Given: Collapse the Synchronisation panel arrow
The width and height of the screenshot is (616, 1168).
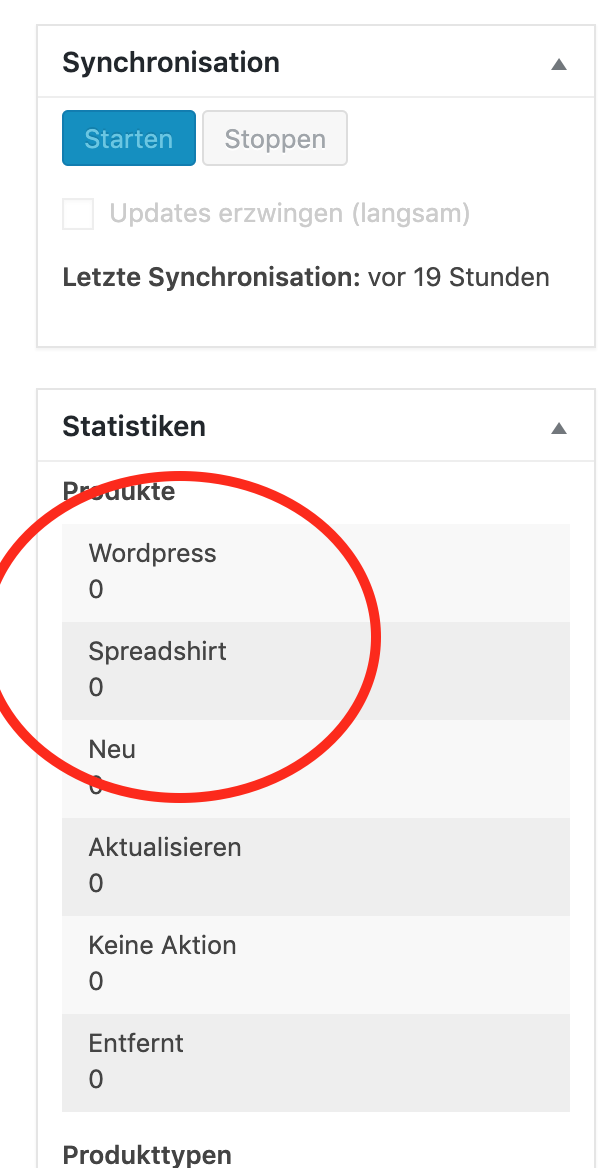Looking at the screenshot, I should (559, 64).
